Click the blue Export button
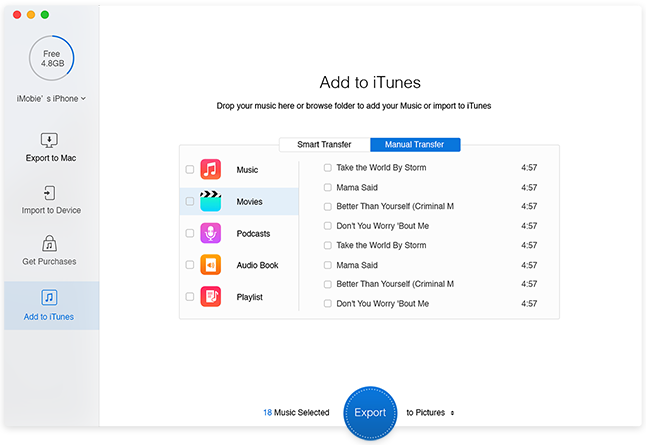The height and width of the screenshot is (445, 646). (370, 413)
